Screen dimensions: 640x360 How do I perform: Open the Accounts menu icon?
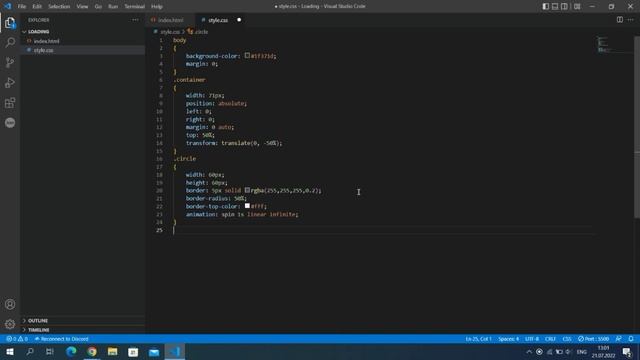(10, 304)
